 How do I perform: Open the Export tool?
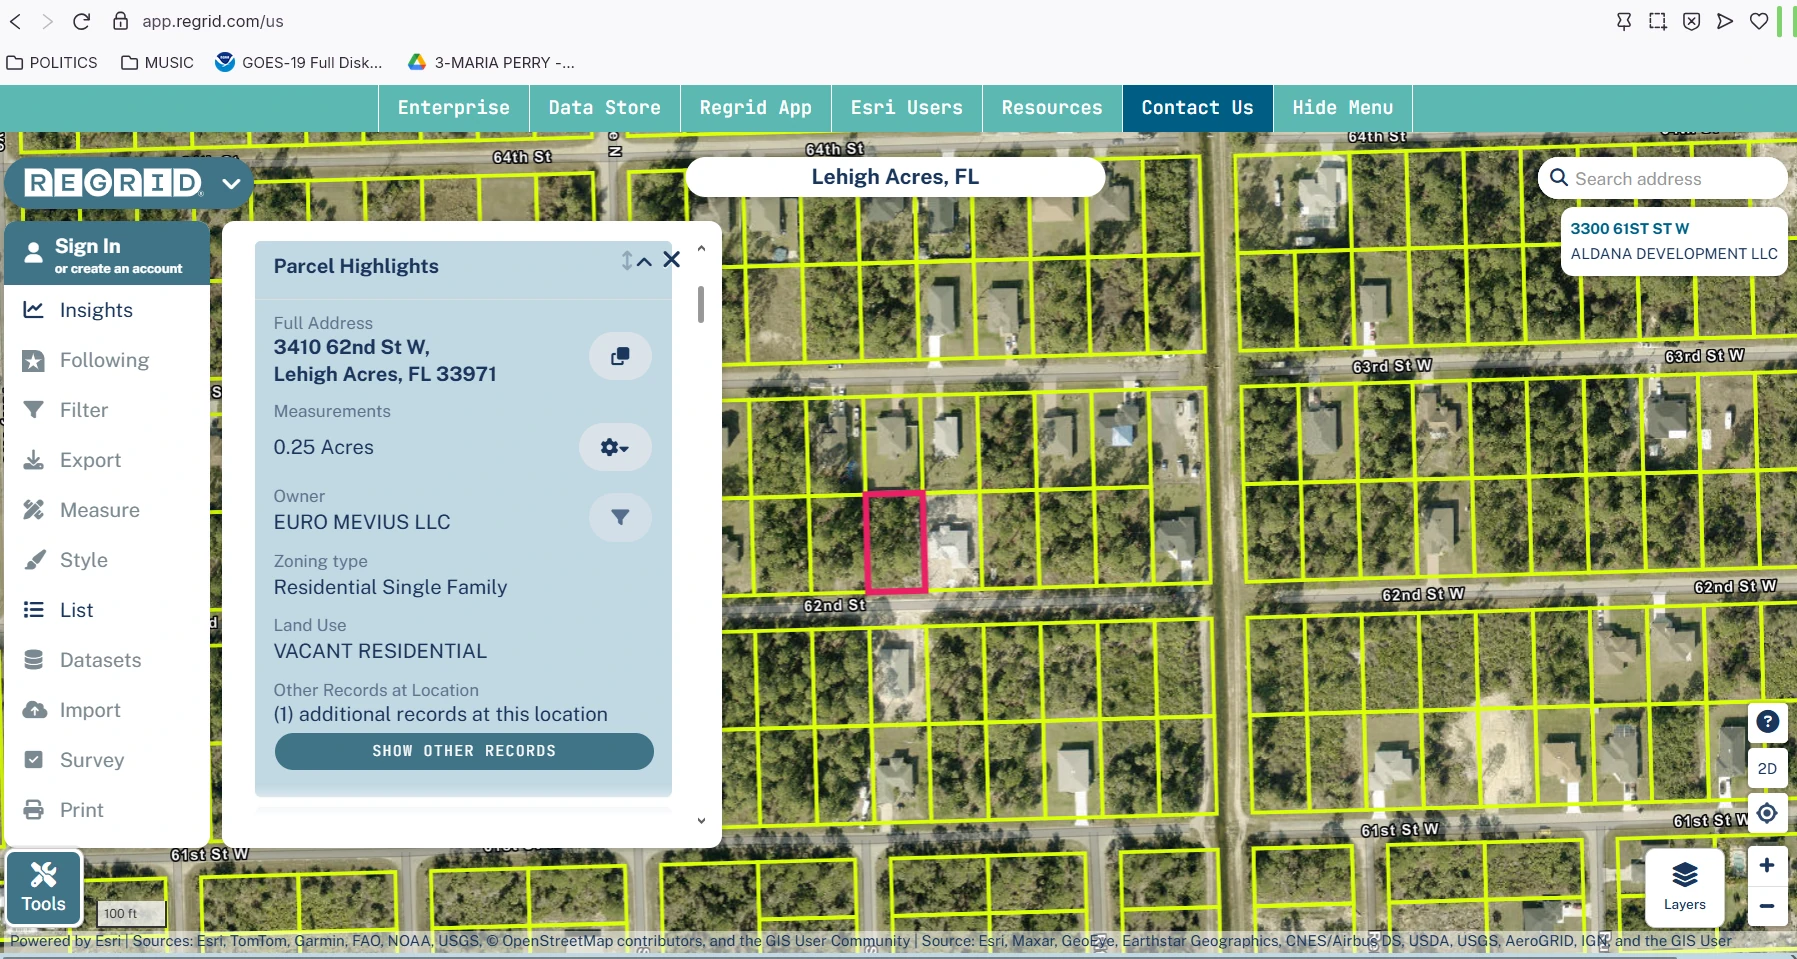[x=89, y=460]
